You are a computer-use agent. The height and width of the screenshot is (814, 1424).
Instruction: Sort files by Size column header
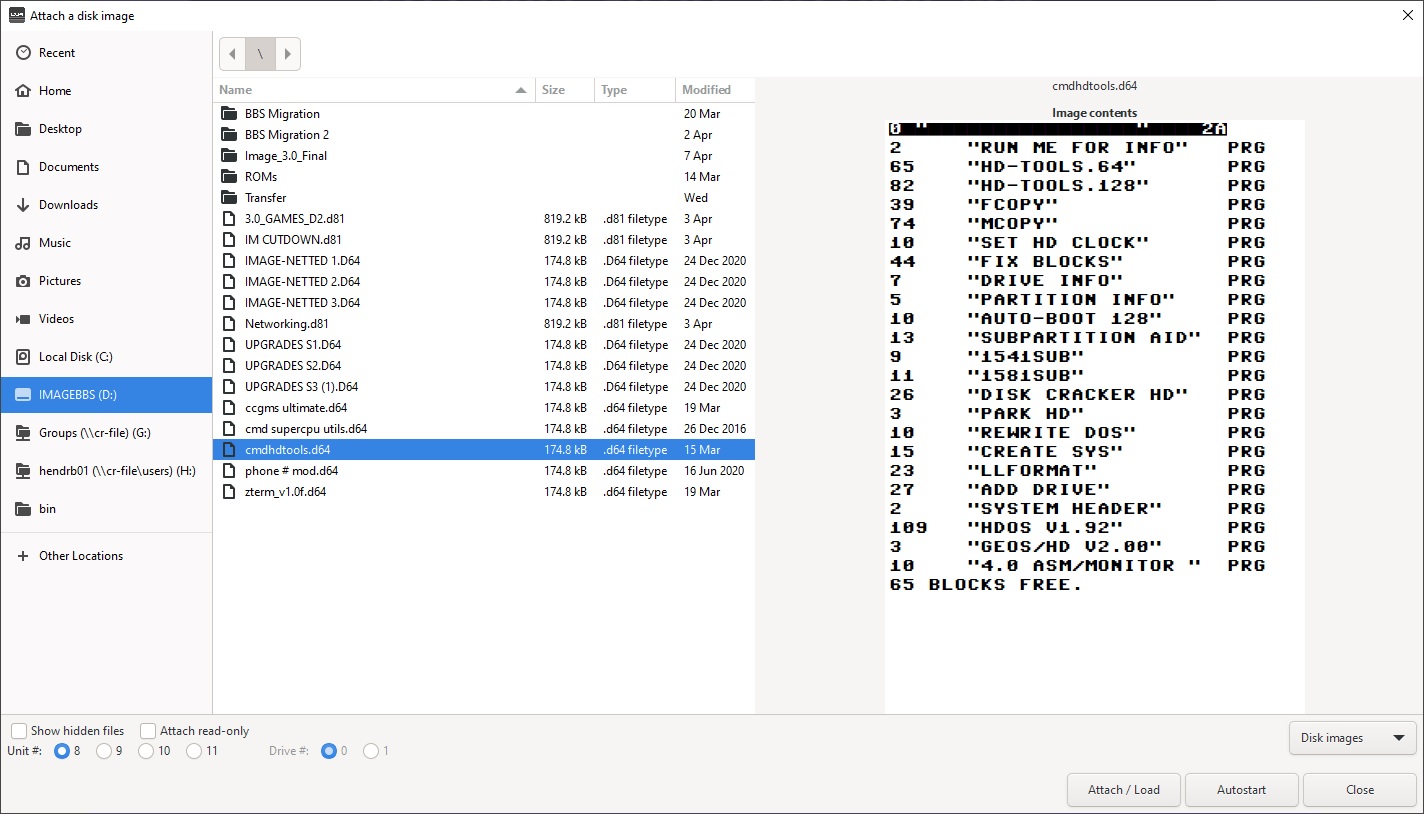565,90
